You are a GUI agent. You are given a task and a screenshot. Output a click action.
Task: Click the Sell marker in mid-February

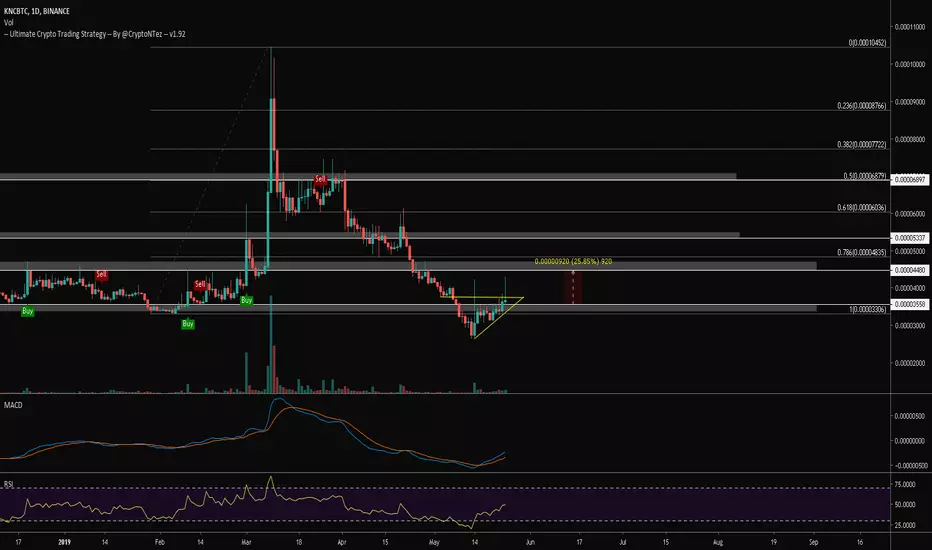(200, 284)
